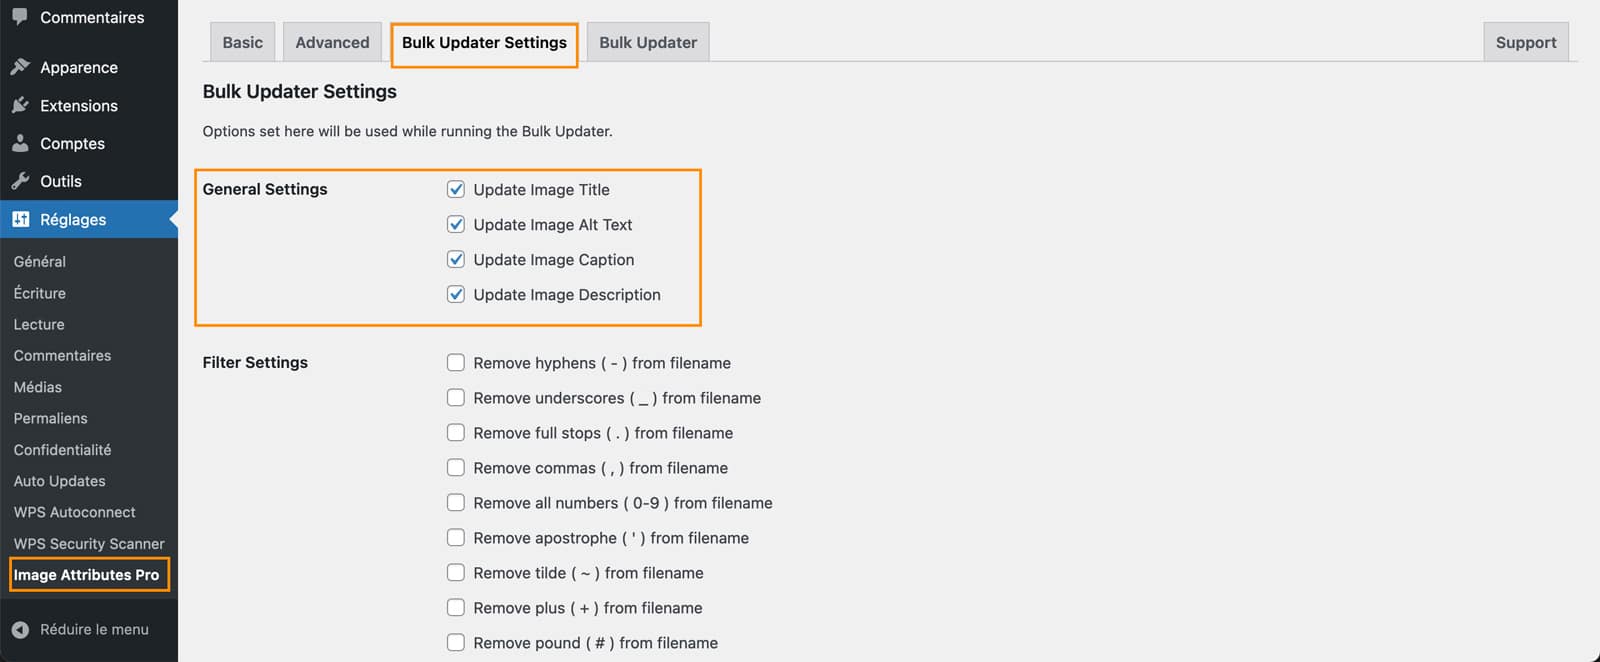1600x662 pixels.
Task: Enable Remove pound from filename
Action: (x=456, y=642)
